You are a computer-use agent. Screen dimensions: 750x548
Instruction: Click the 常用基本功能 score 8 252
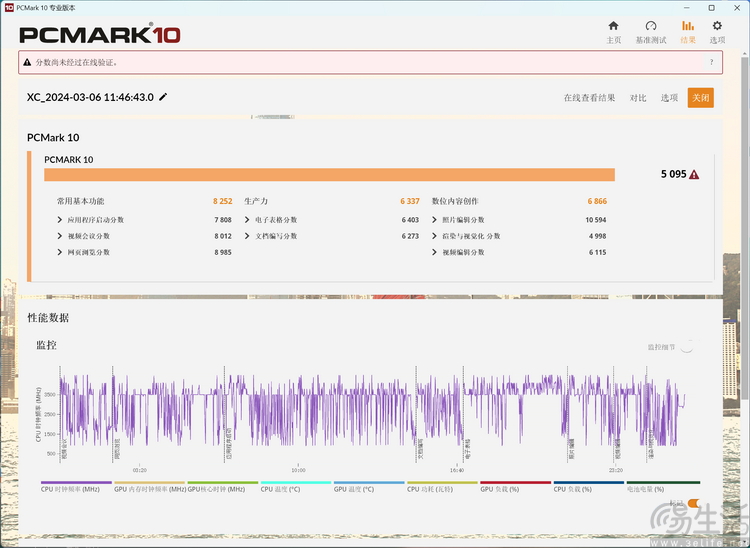pyautogui.click(x=222, y=201)
